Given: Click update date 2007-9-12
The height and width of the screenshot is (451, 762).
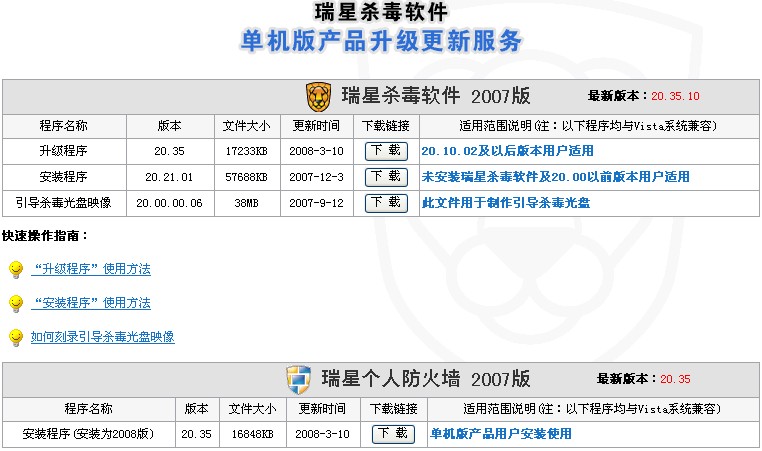Looking at the screenshot, I should [x=316, y=203].
